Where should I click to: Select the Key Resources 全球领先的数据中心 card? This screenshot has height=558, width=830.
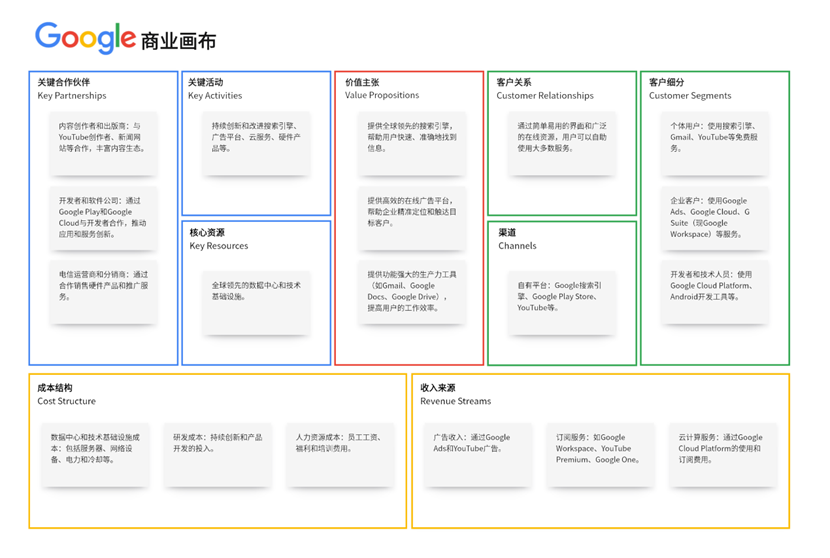[x=256, y=294]
